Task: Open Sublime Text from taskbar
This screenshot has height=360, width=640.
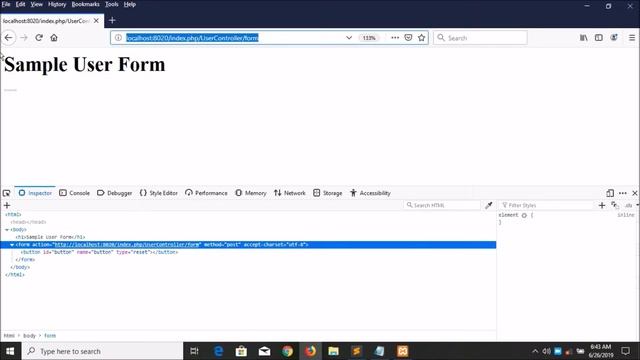Action: pyautogui.click(x=356, y=351)
